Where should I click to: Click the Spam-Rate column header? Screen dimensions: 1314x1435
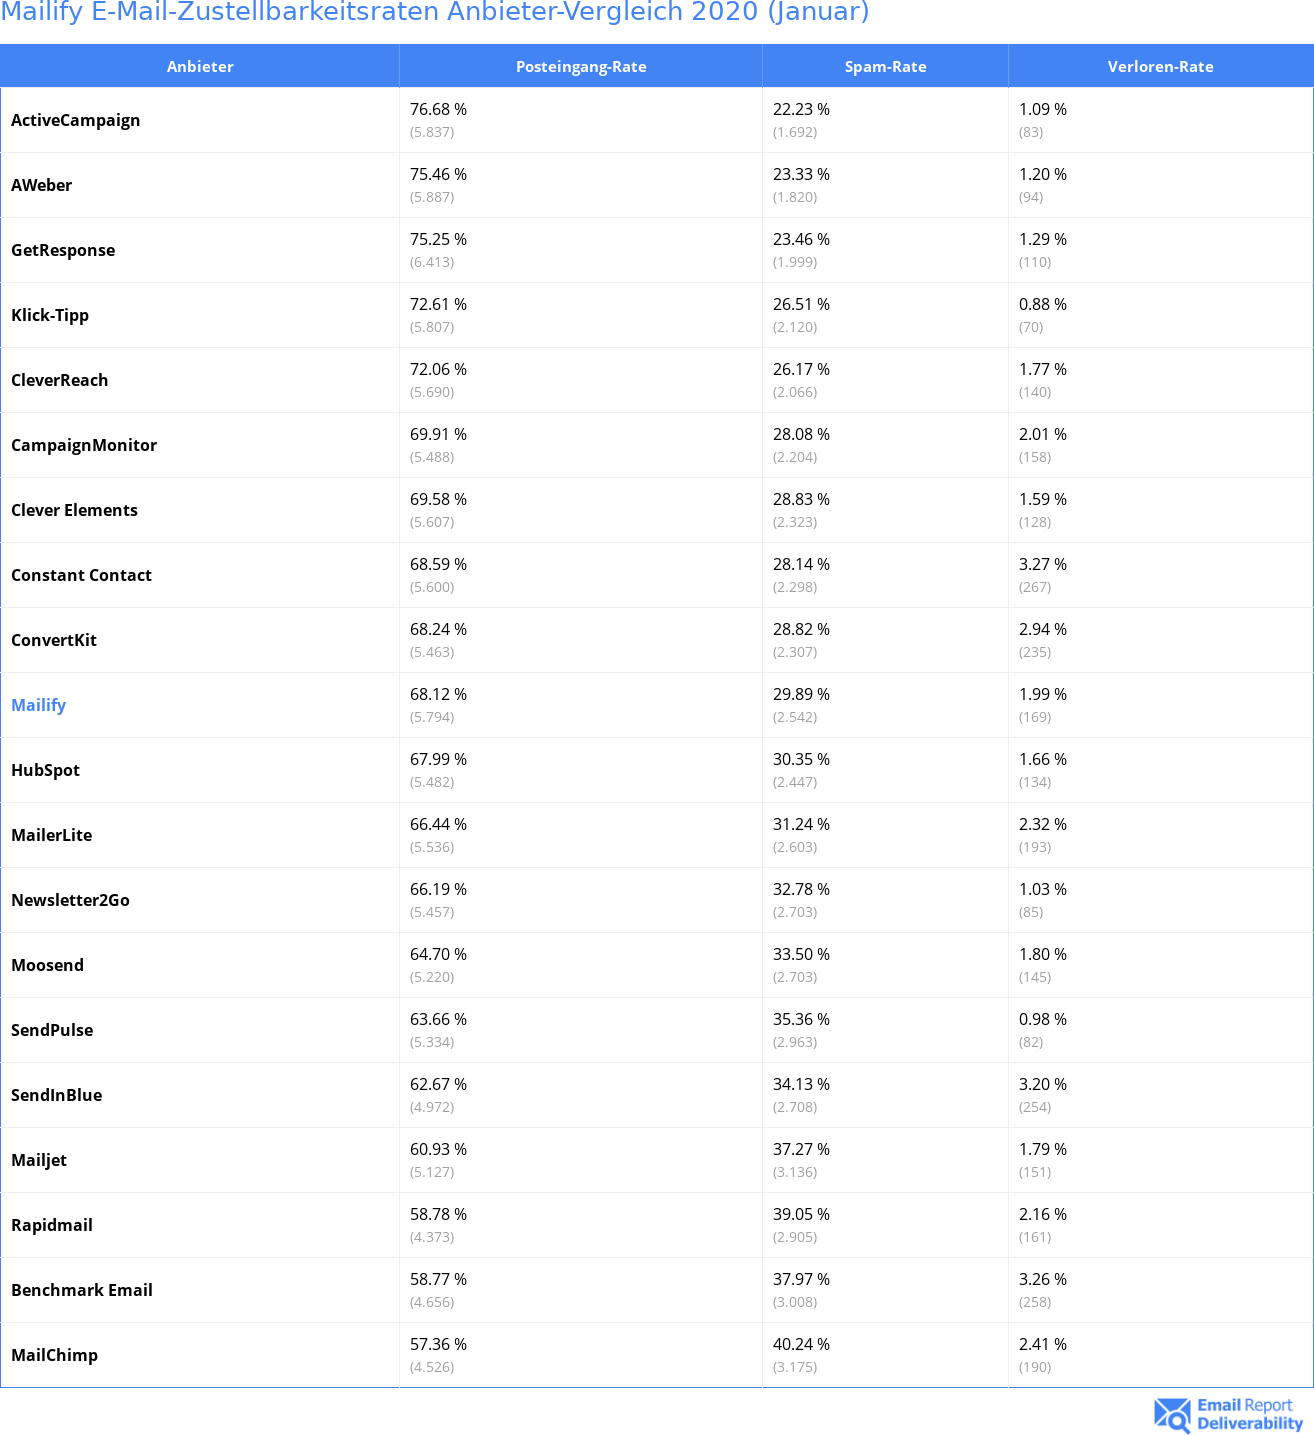pyautogui.click(x=885, y=66)
